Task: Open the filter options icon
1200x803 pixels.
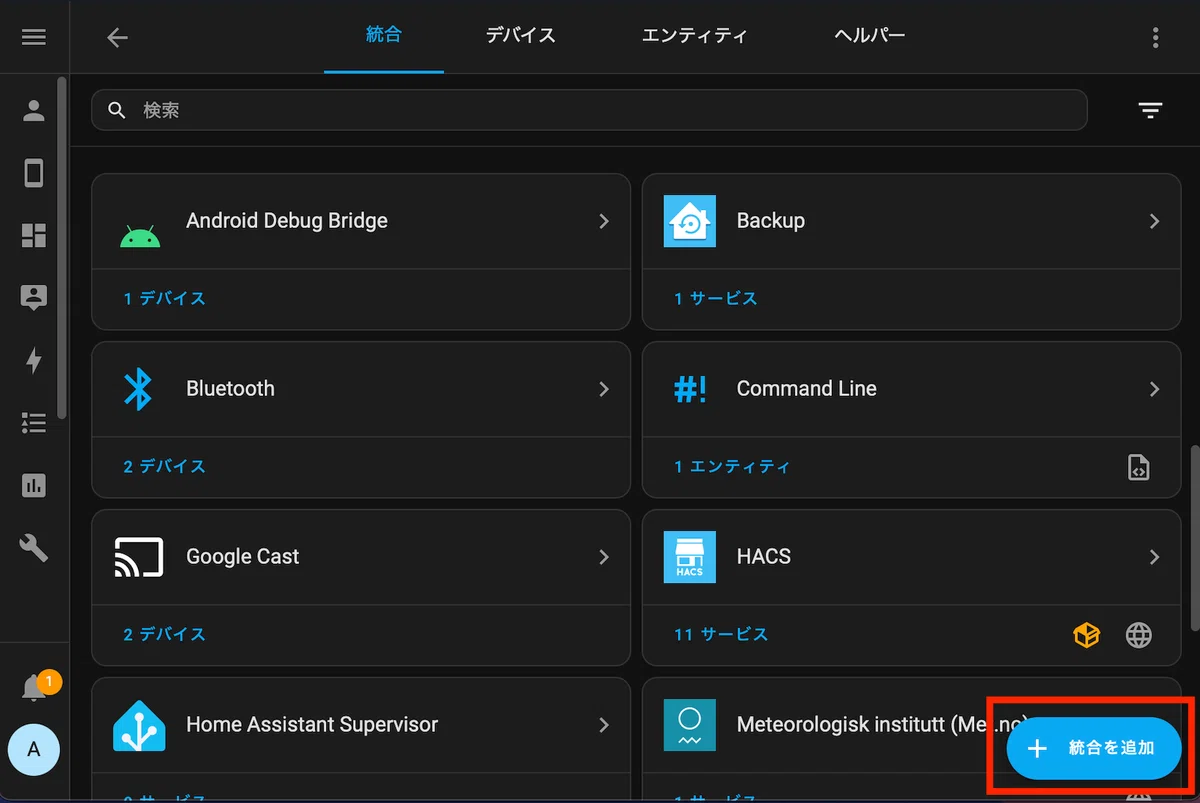Action: [1150, 110]
